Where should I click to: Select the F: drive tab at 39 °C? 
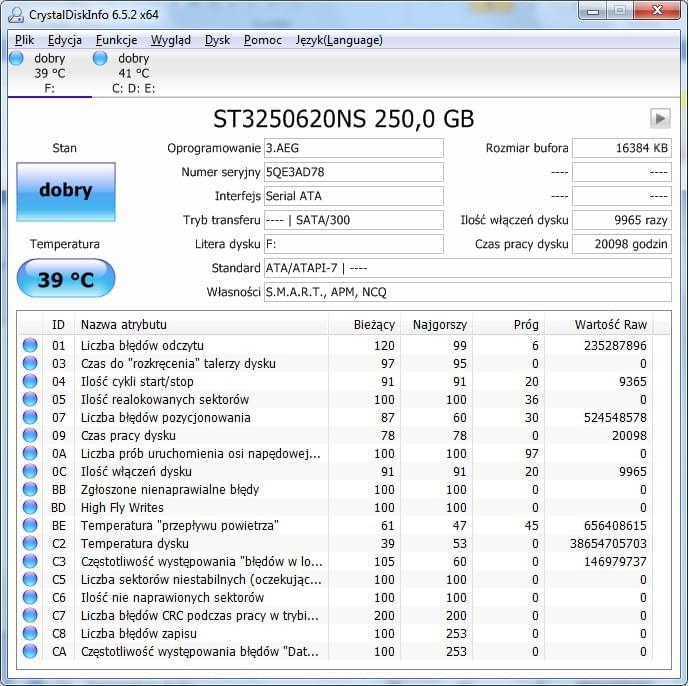pos(49,73)
